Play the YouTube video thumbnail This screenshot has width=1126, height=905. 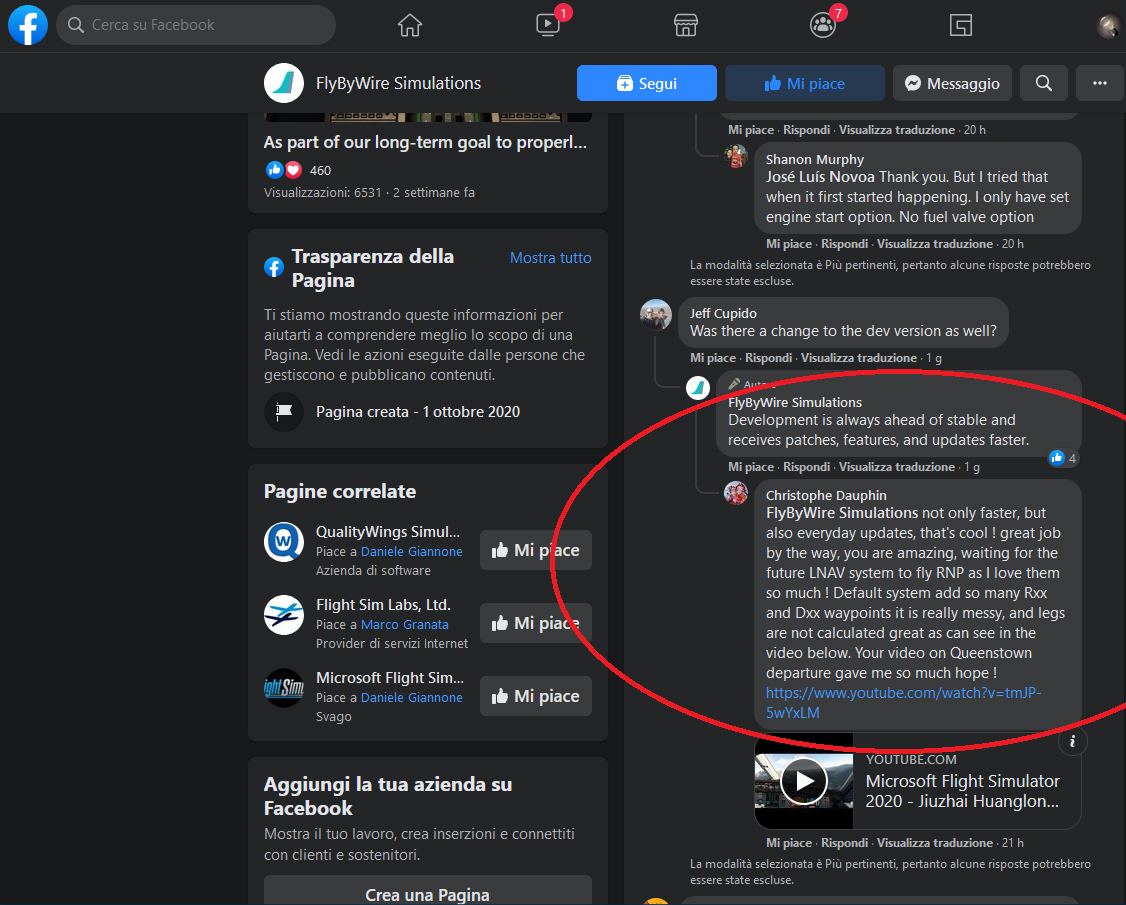(804, 781)
